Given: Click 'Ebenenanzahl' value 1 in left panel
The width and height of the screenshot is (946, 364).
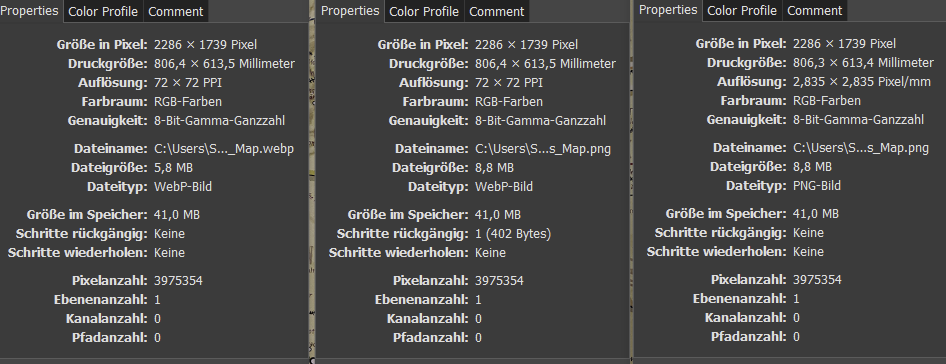Looking at the screenshot, I should [x=157, y=299].
